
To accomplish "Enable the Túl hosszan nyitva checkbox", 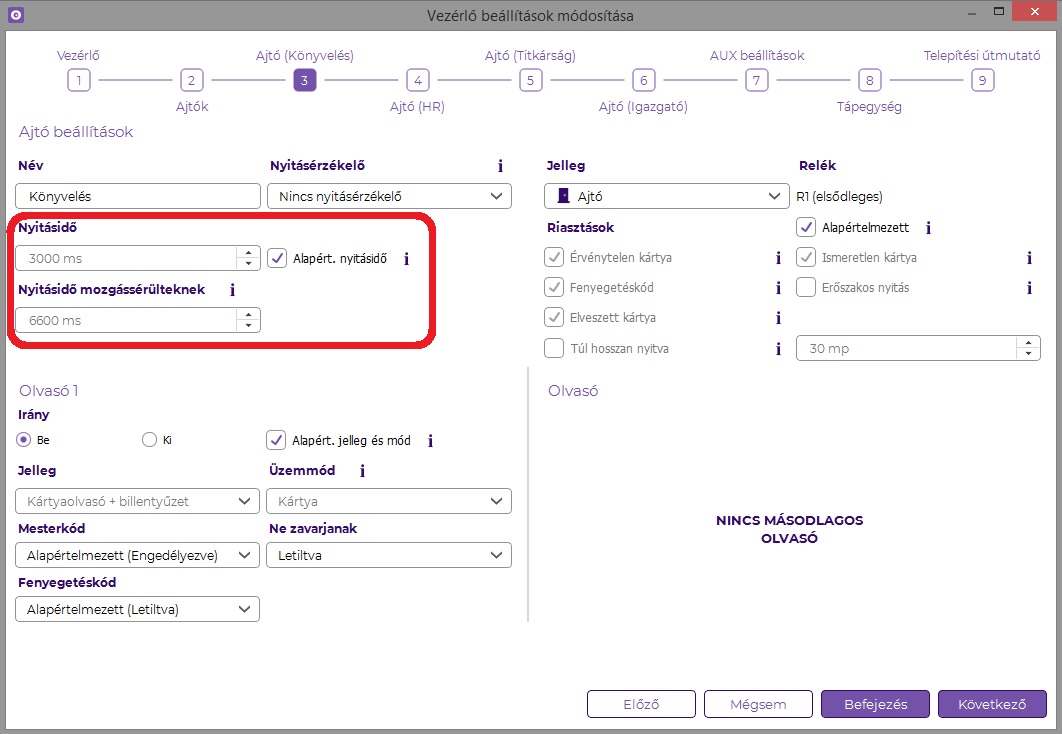I will tap(554, 349).
